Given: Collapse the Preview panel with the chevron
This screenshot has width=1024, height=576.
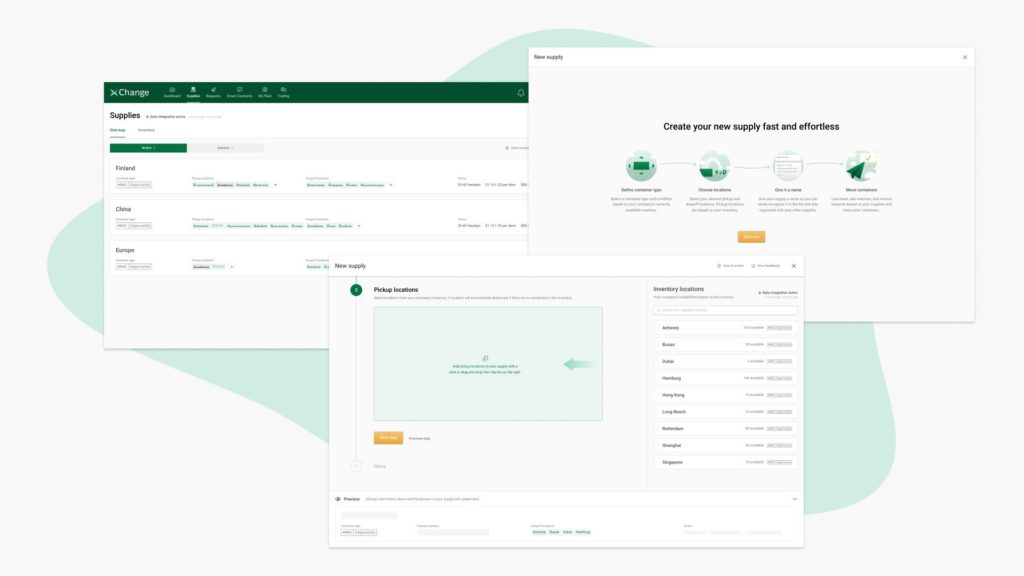Looking at the screenshot, I should pos(794,499).
